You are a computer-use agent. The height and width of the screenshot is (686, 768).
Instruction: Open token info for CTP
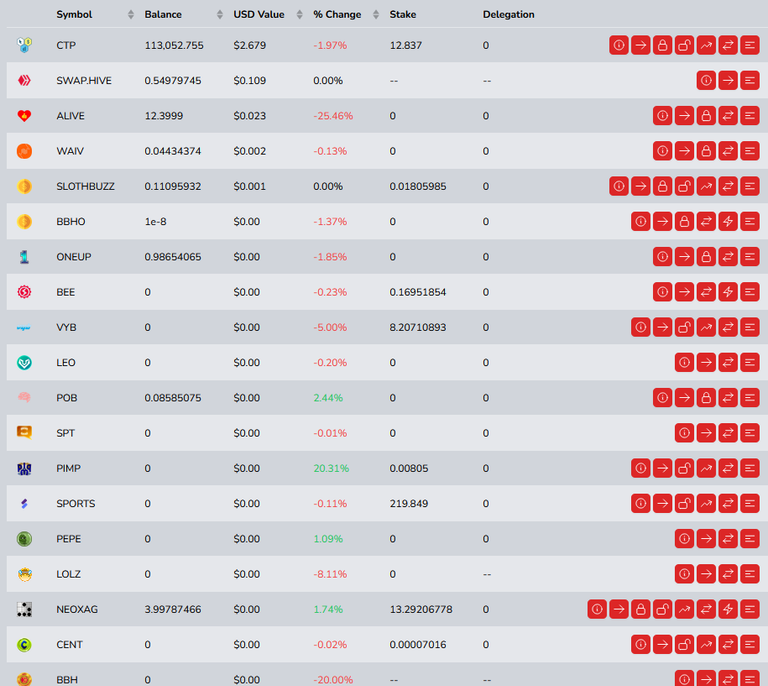pyautogui.click(x=619, y=46)
